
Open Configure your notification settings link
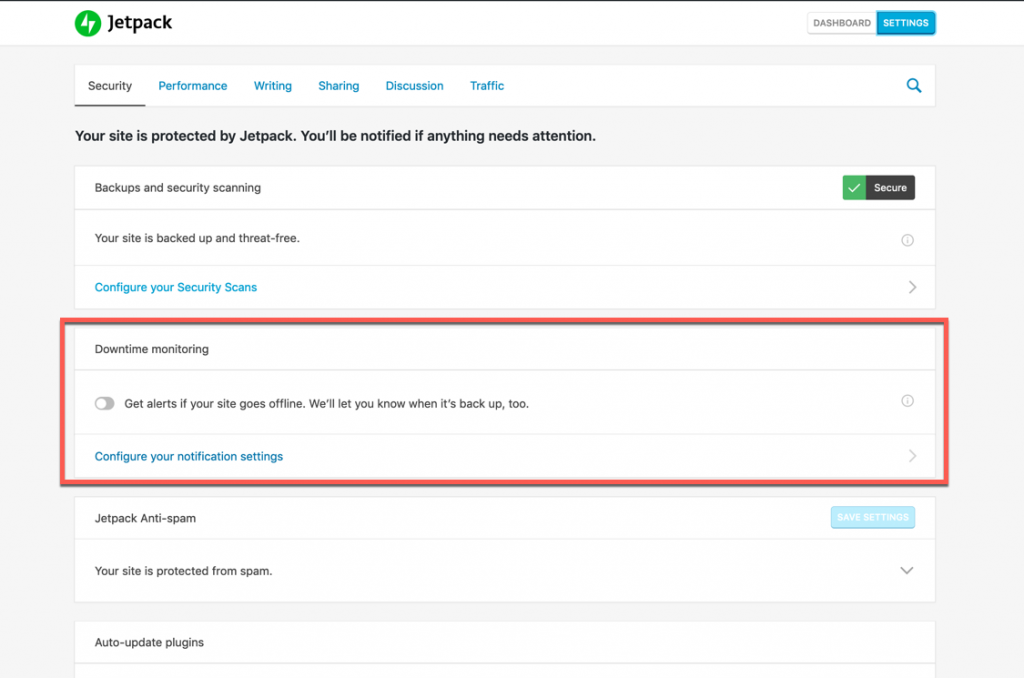point(189,456)
